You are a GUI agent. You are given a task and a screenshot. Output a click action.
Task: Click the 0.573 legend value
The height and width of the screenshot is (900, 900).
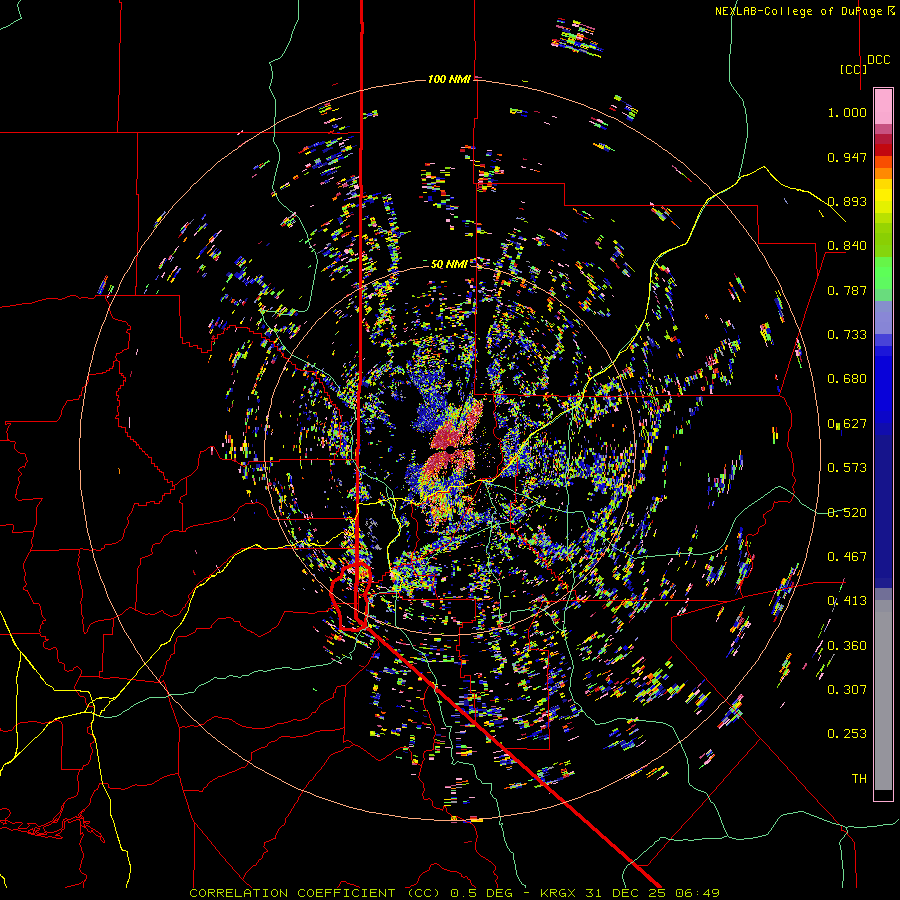(847, 468)
